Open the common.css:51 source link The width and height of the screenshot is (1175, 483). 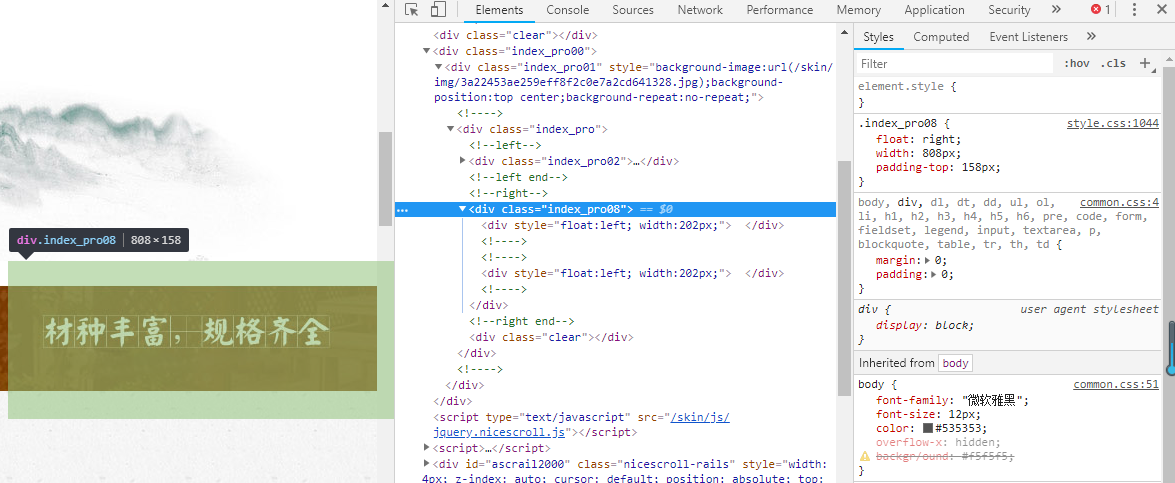(1116, 384)
